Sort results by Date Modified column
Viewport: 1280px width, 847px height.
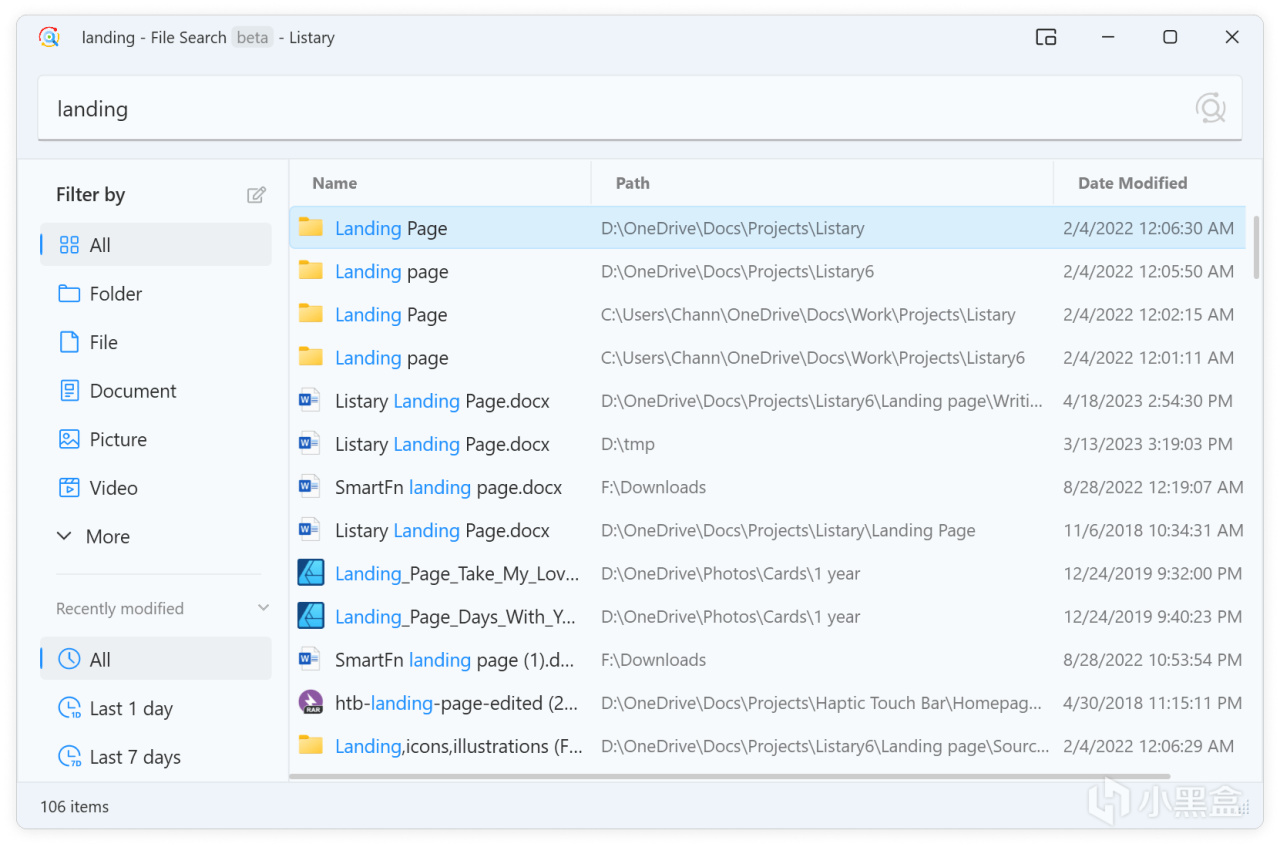pyautogui.click(x=1132, y=183)
